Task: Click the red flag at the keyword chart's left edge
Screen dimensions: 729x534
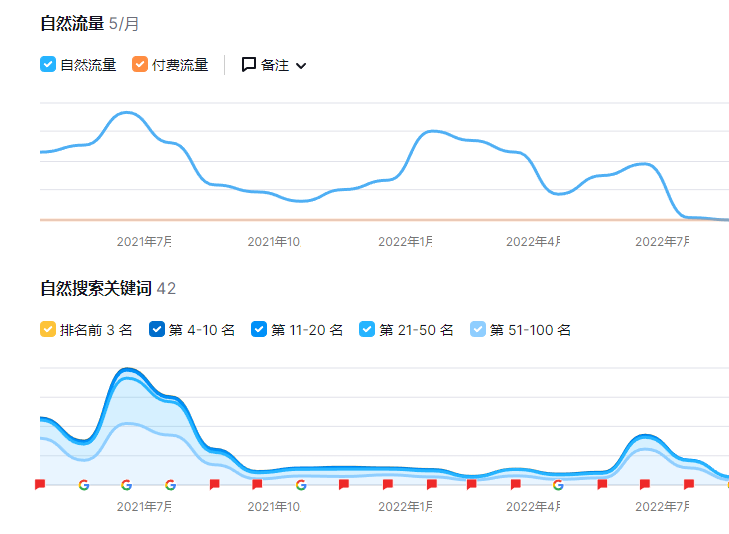Action: tap(40, 485)
